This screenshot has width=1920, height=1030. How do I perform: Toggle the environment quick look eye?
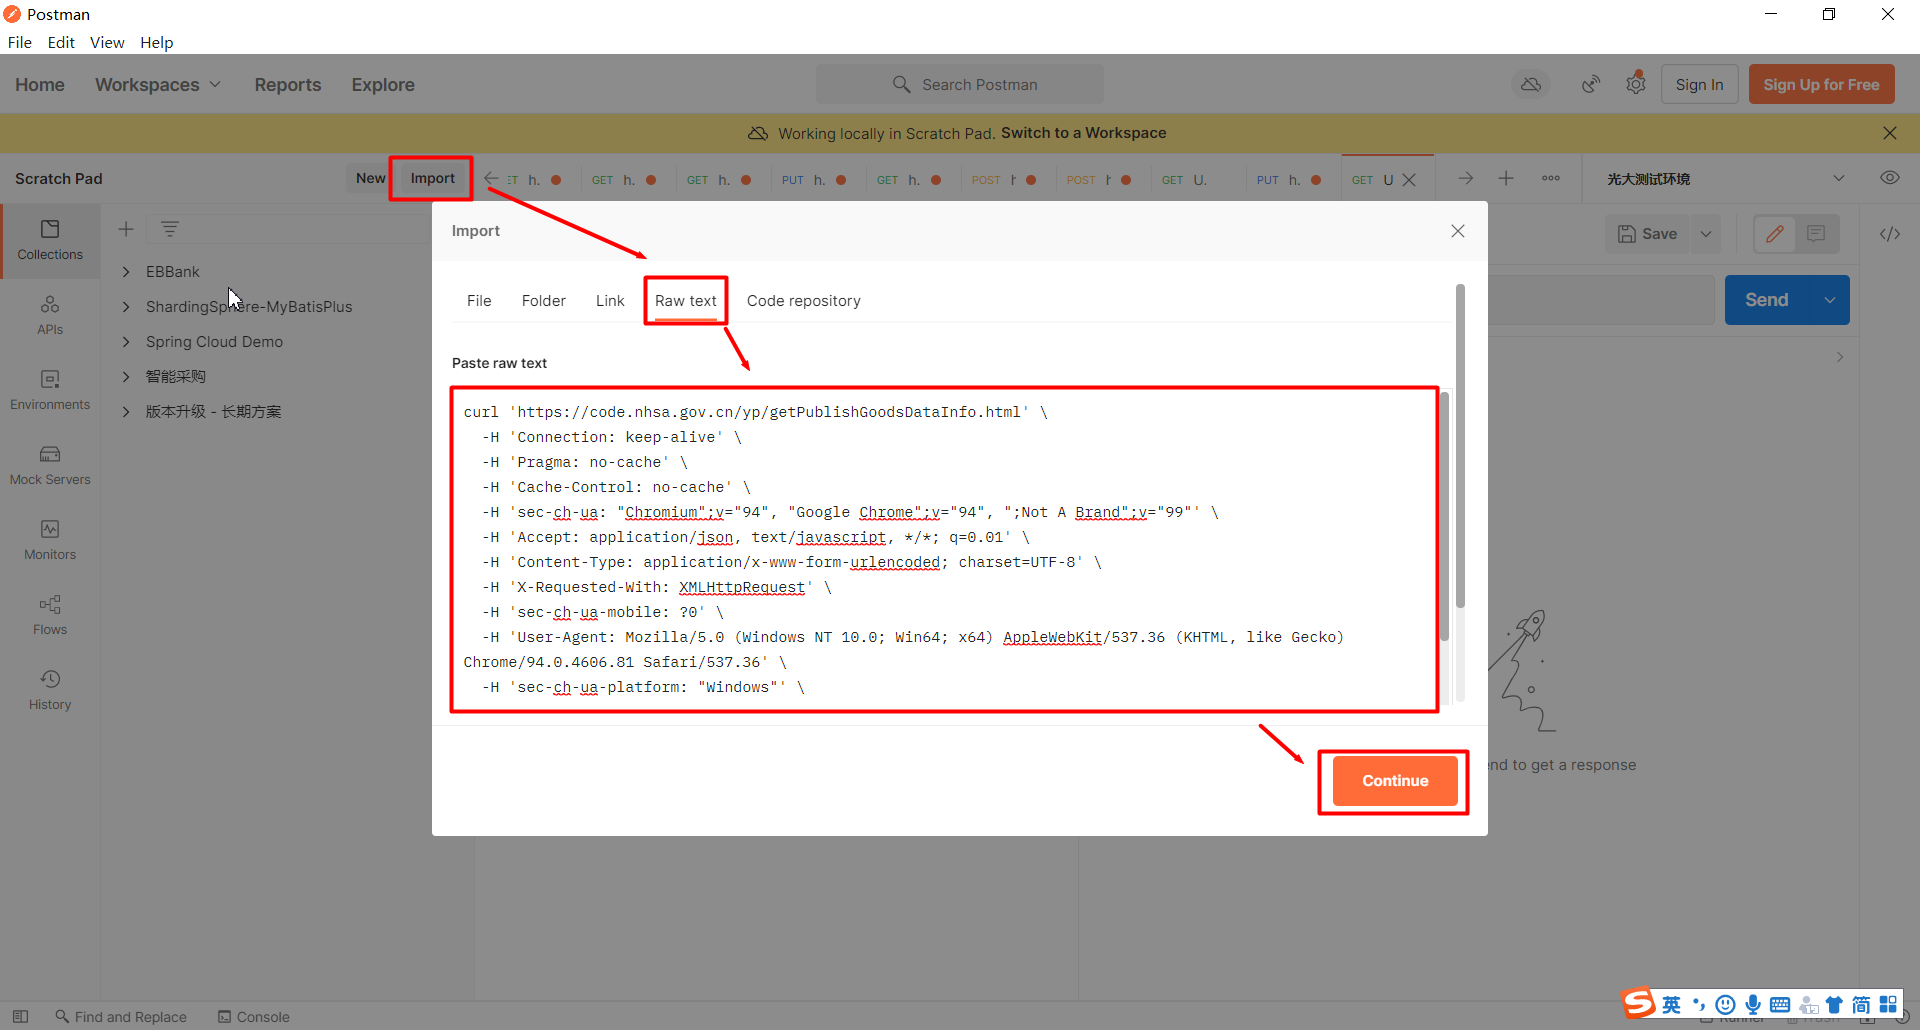1890,177
